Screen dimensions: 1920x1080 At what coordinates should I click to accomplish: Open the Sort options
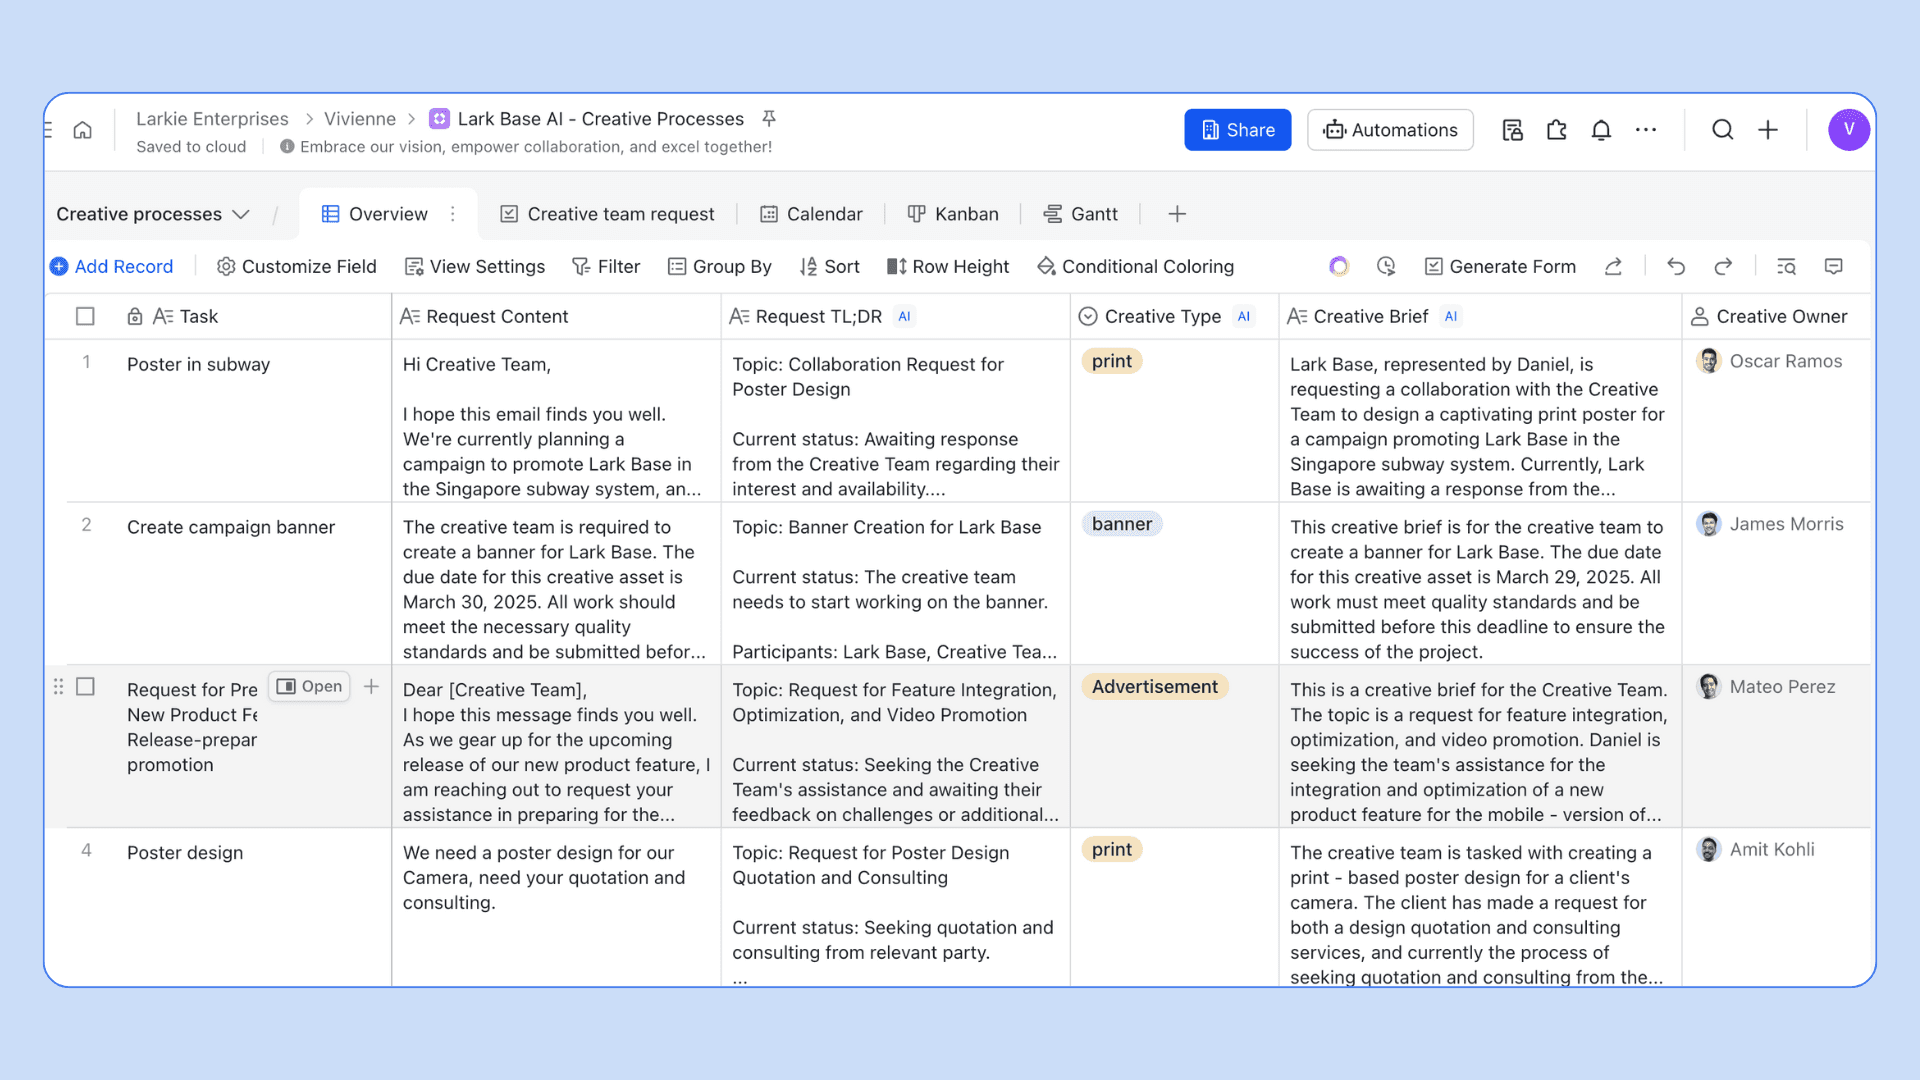click(830, 266)
